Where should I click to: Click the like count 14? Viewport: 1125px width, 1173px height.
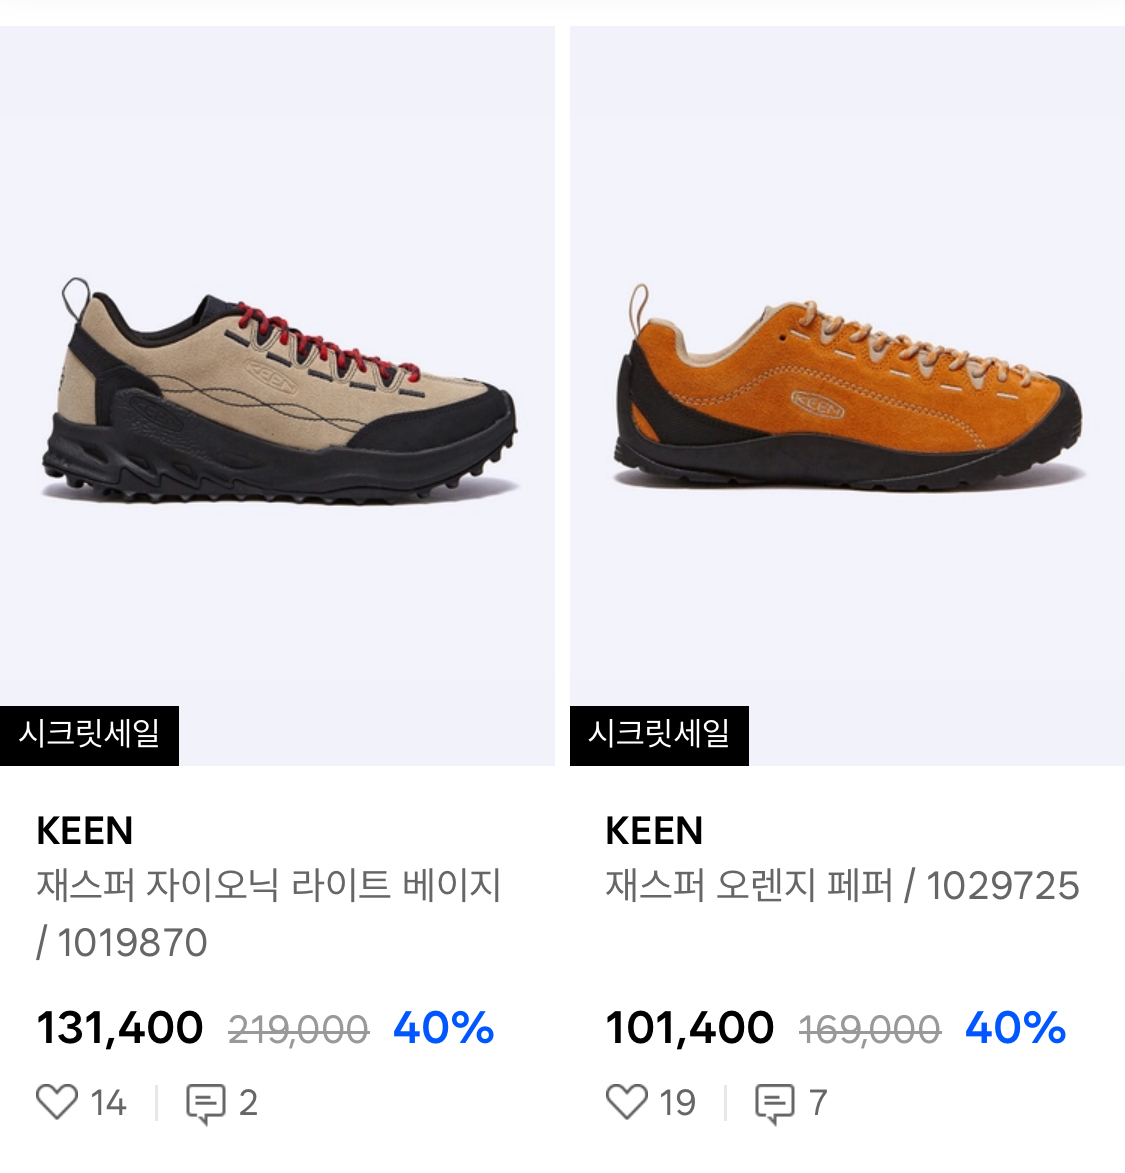coord(108,1103)
